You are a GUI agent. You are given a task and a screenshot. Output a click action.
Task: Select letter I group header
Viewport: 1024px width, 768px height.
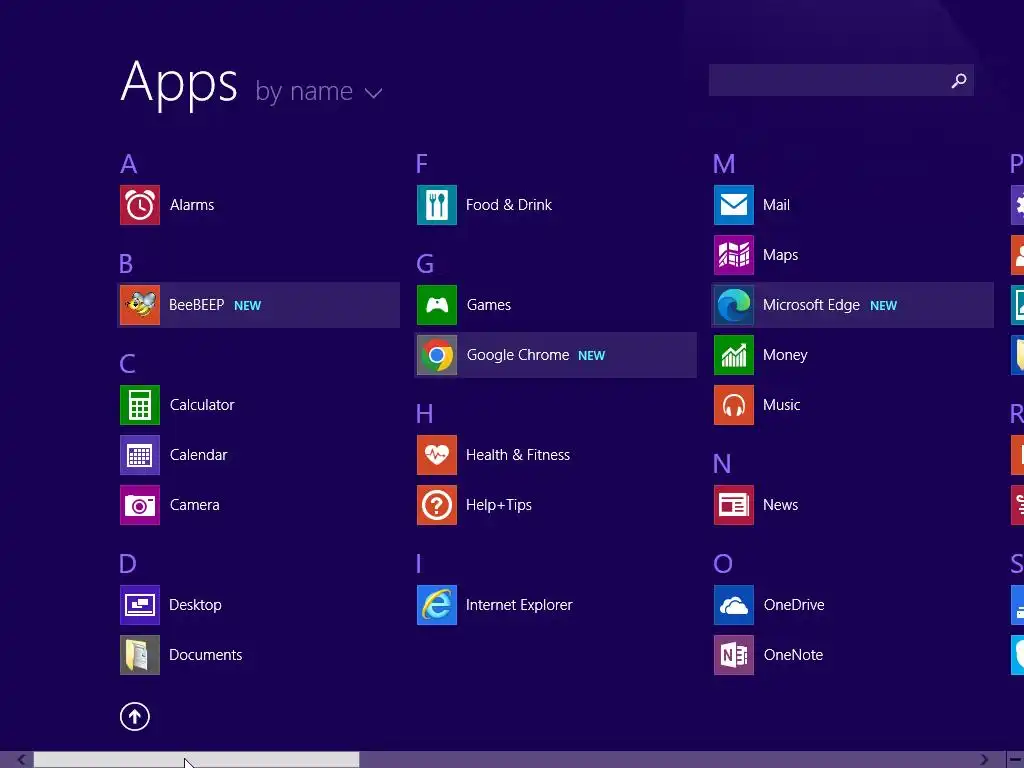click(419, 564)
